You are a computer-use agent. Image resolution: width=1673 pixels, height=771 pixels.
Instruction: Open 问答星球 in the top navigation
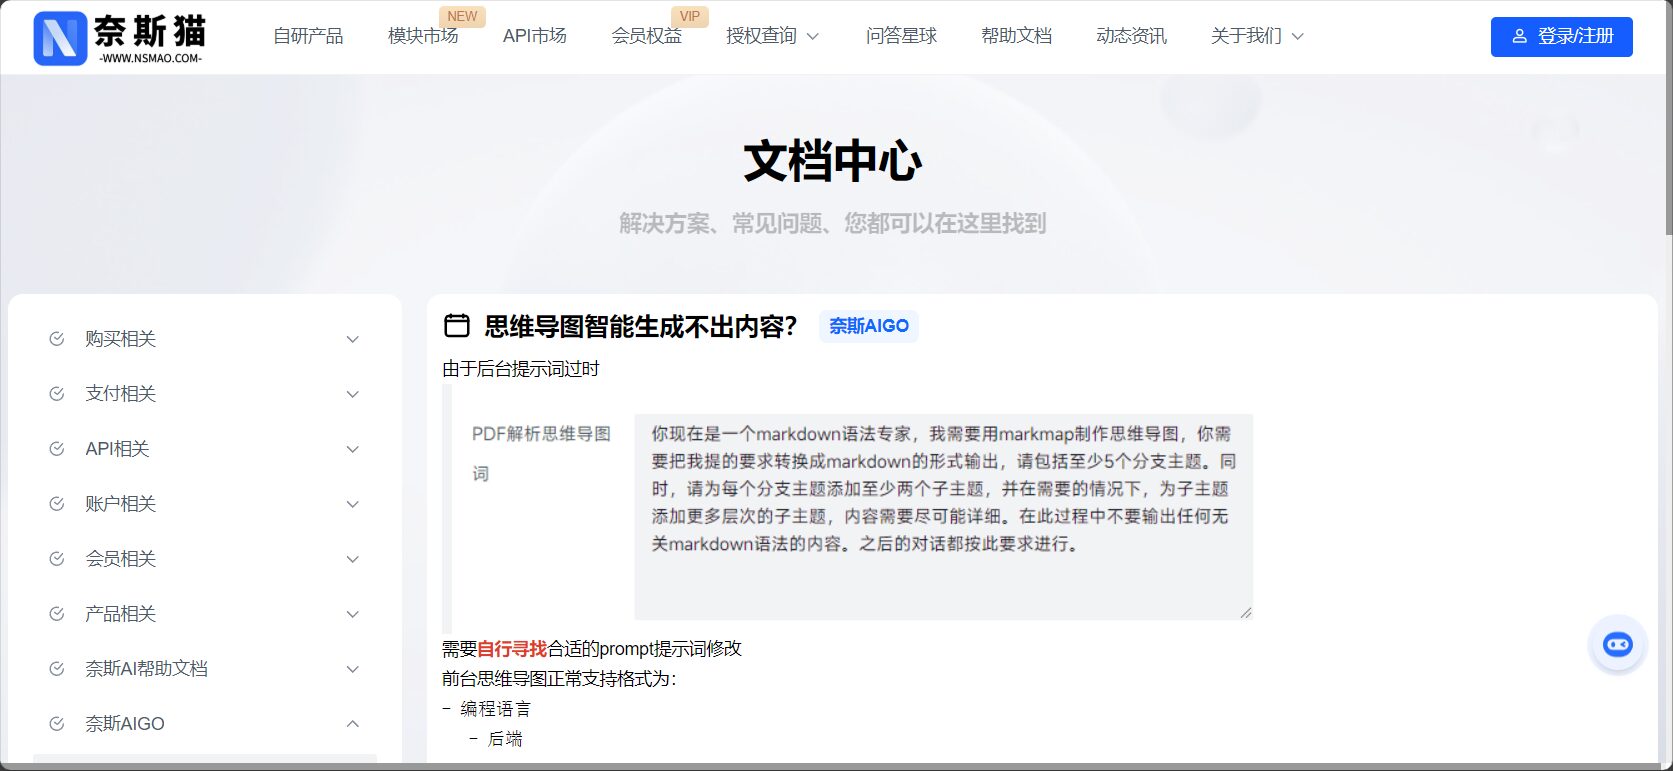pyautogui.click(x=901, y=36)
